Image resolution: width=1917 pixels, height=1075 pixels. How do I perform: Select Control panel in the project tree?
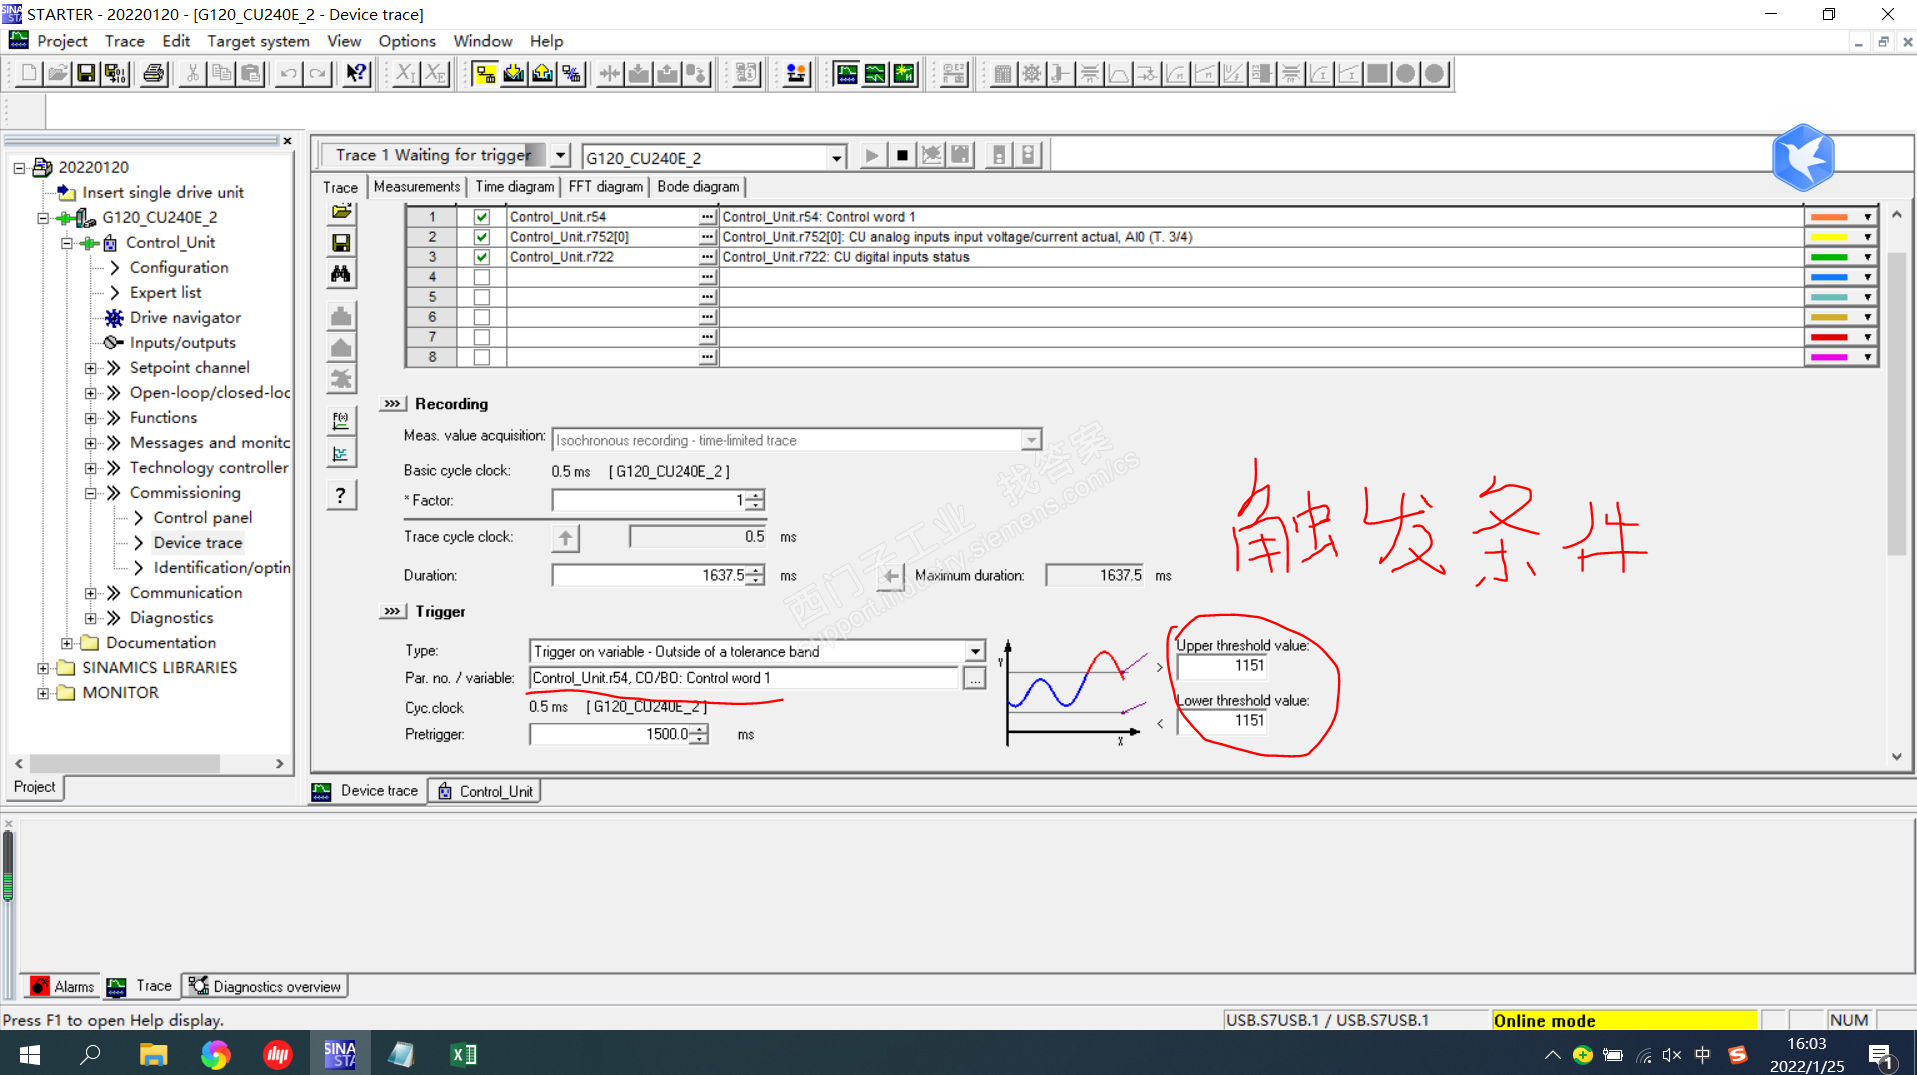pos(203,518)
